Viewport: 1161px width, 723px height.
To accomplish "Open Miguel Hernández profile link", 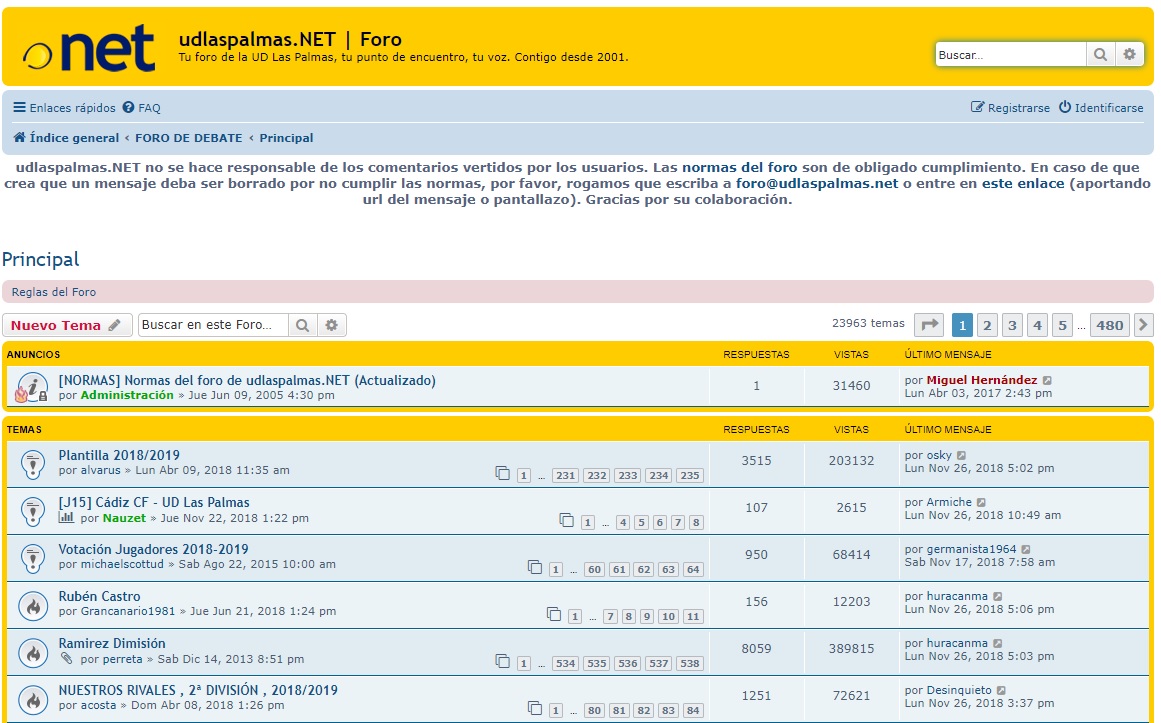I will [982, 380].
